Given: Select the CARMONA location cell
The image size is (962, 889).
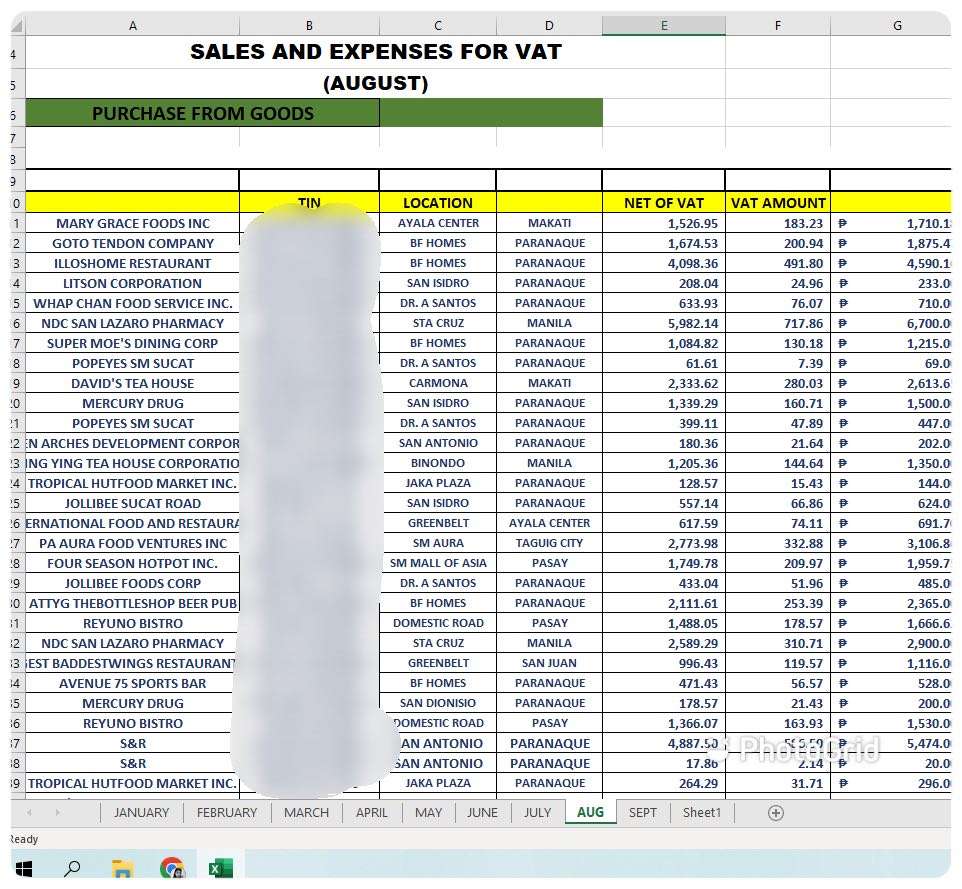Looking at the screenshot, I should pos(437,383).
